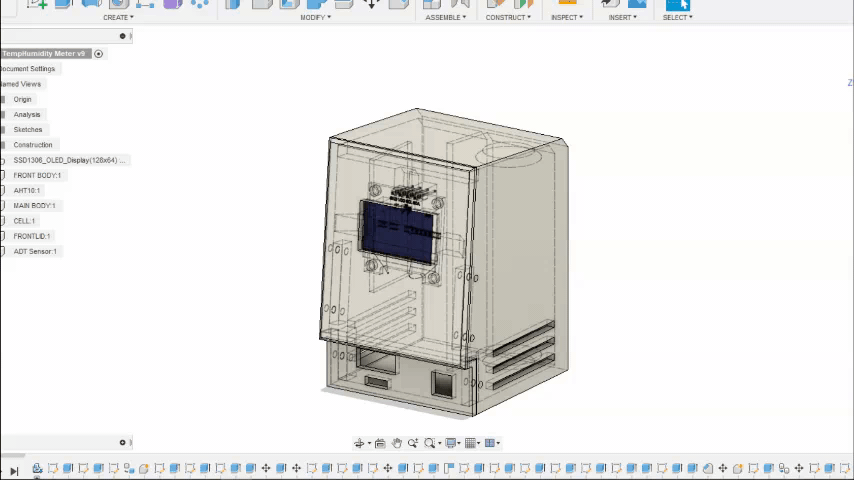Click the Grid and Snaps icon
The image size is (854, 480).
470,443
